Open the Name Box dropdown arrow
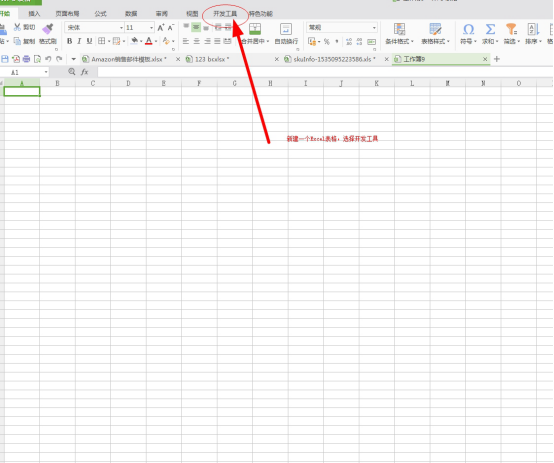The height and width of the screenshot is (463, 554). (x=46, y=72)
